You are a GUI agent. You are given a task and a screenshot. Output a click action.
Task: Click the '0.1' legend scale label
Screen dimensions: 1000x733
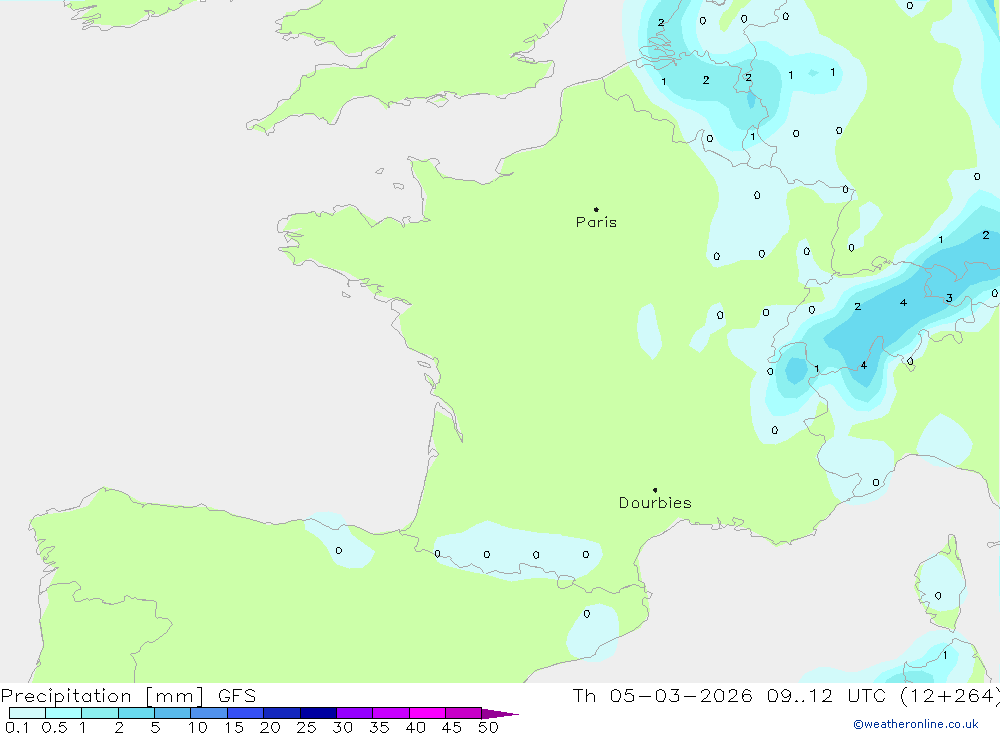point(17,727)
